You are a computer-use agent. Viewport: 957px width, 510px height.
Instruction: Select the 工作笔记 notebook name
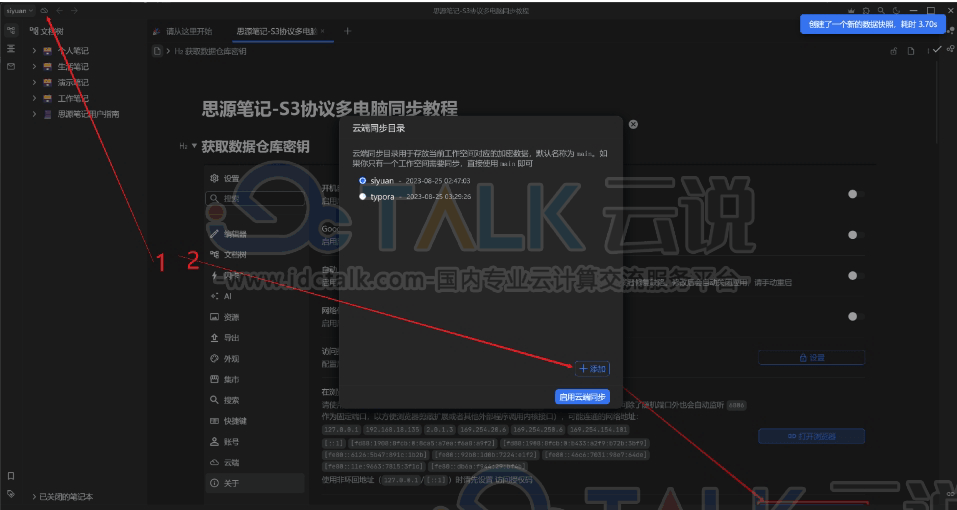tap(73, 98)
